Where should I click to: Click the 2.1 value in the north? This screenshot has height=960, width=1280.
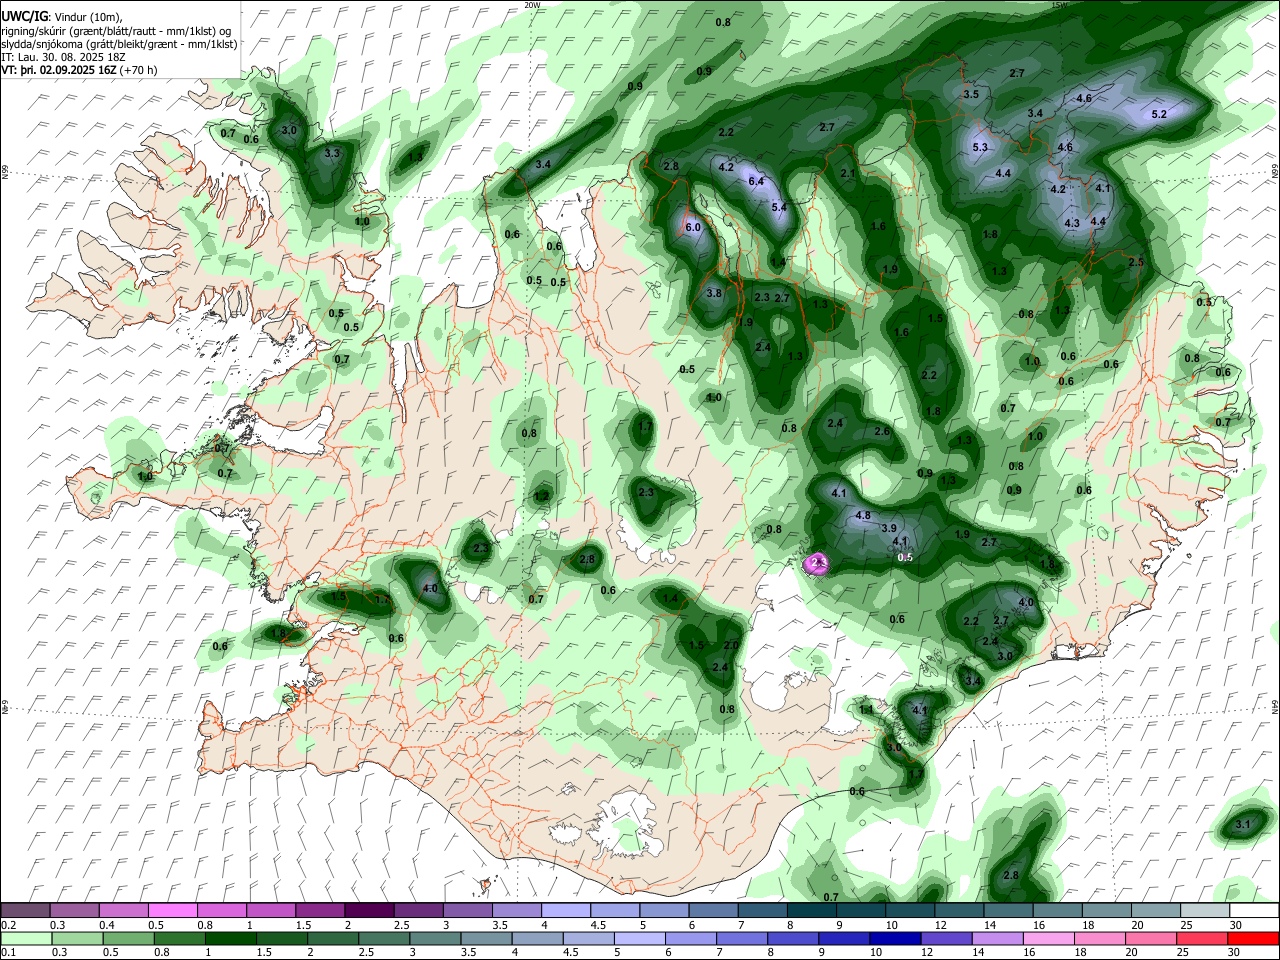(x=848, y=173)
